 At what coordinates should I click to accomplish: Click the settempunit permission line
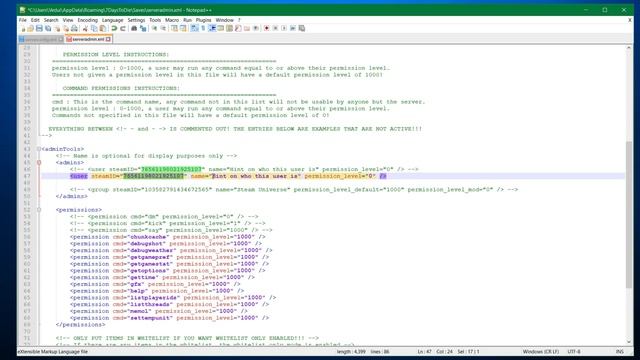tap(169, 318)
